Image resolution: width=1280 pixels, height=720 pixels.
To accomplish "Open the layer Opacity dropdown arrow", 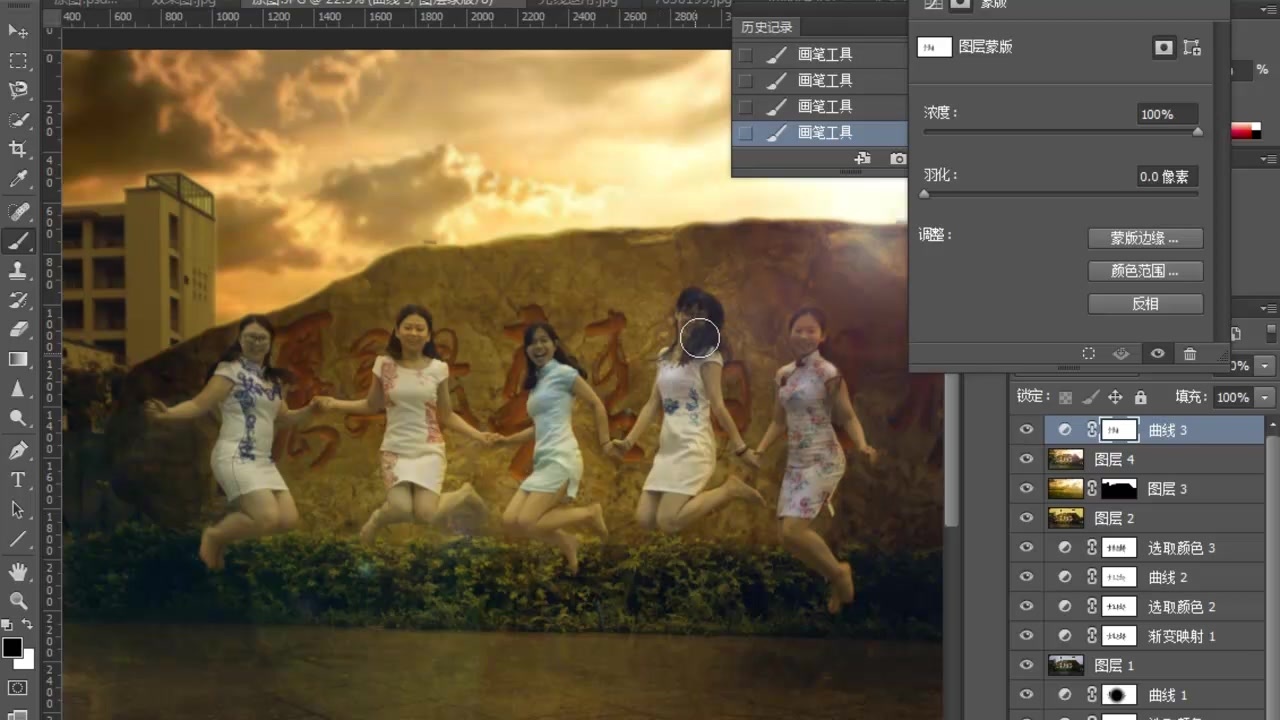I will (x=1265, y=366).
